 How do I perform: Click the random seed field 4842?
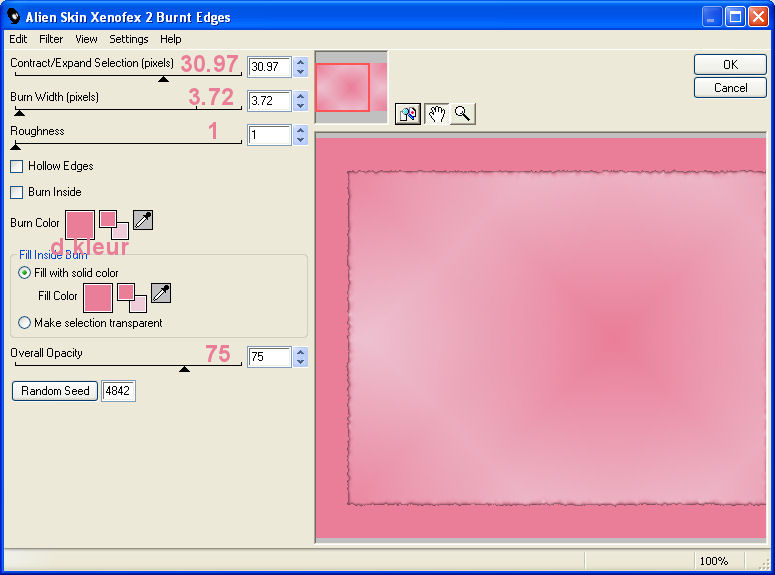(x=118, y=391)
